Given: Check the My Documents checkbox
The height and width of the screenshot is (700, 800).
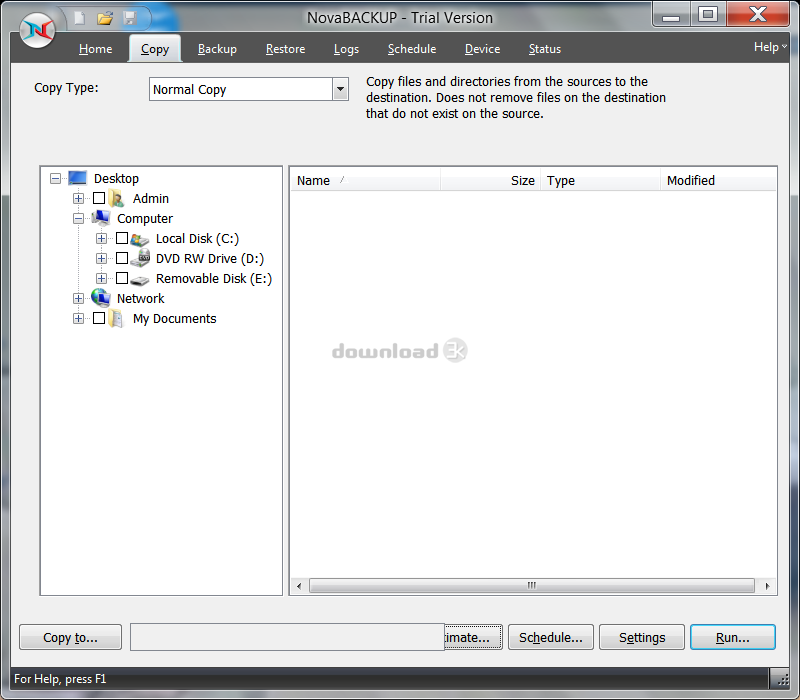Looking at the screenshot, I should (99, 318).
